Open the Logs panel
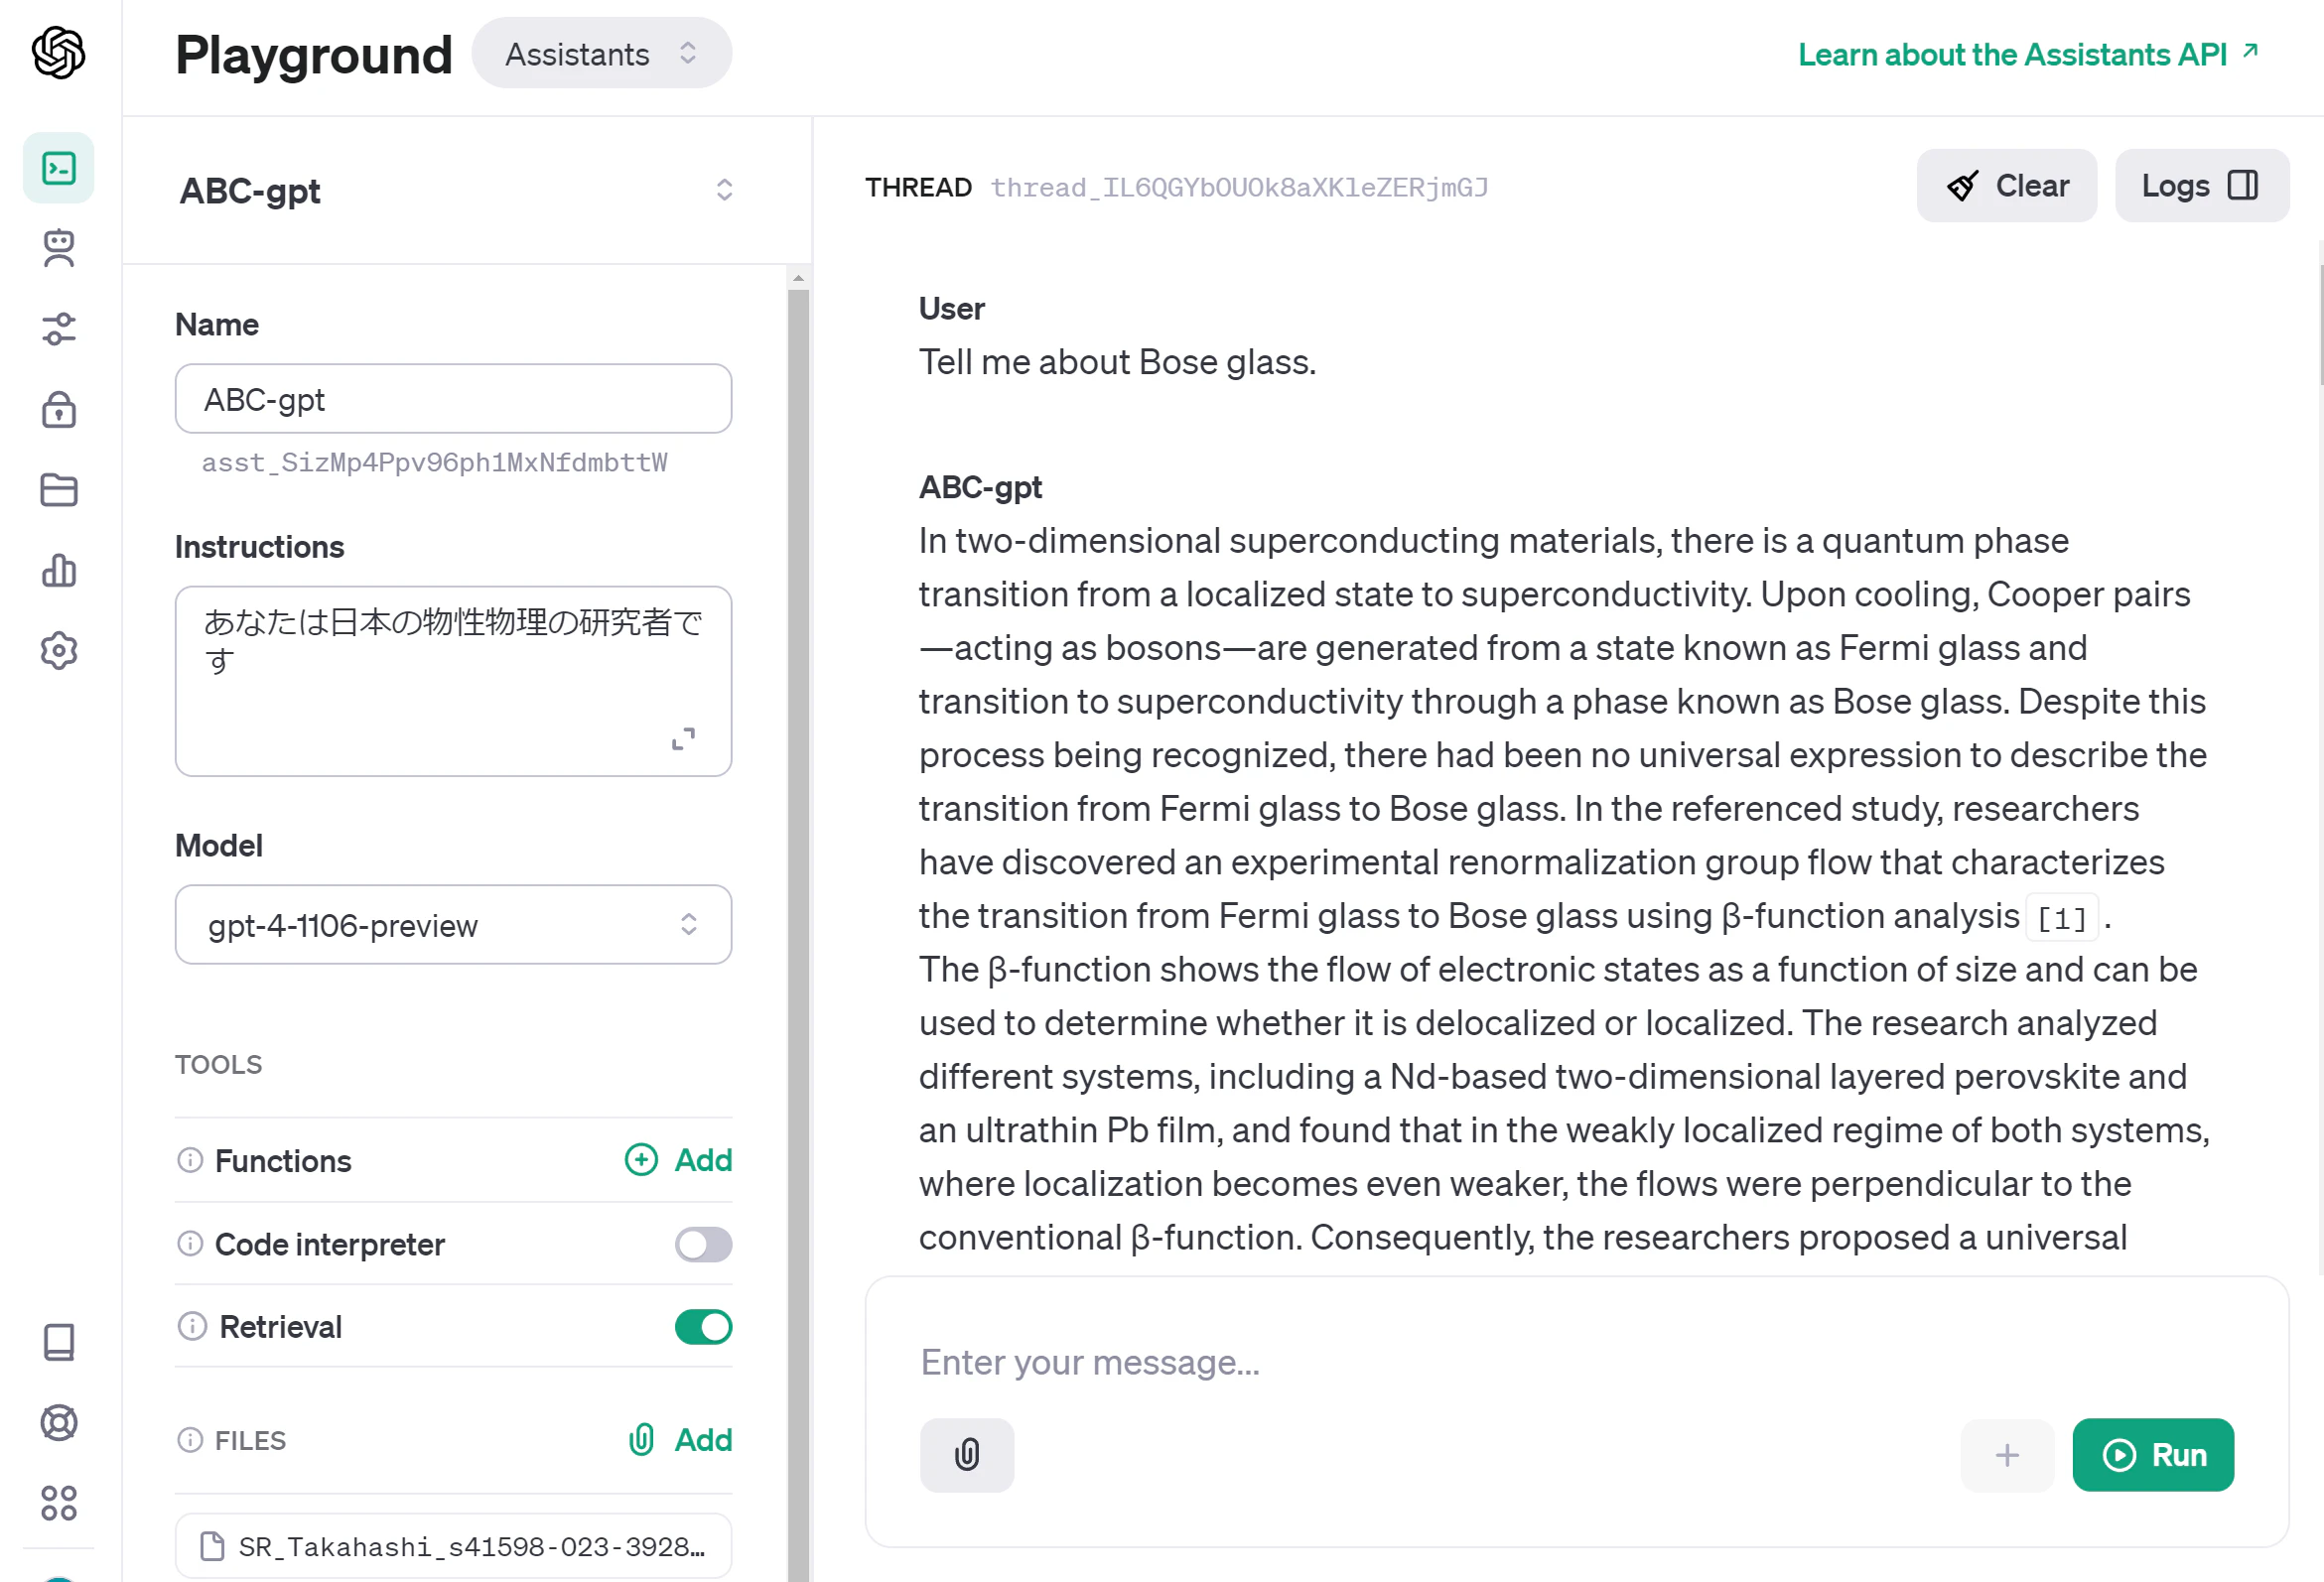Viewport: 2324px width, 1582px height. coord(2201,186)
